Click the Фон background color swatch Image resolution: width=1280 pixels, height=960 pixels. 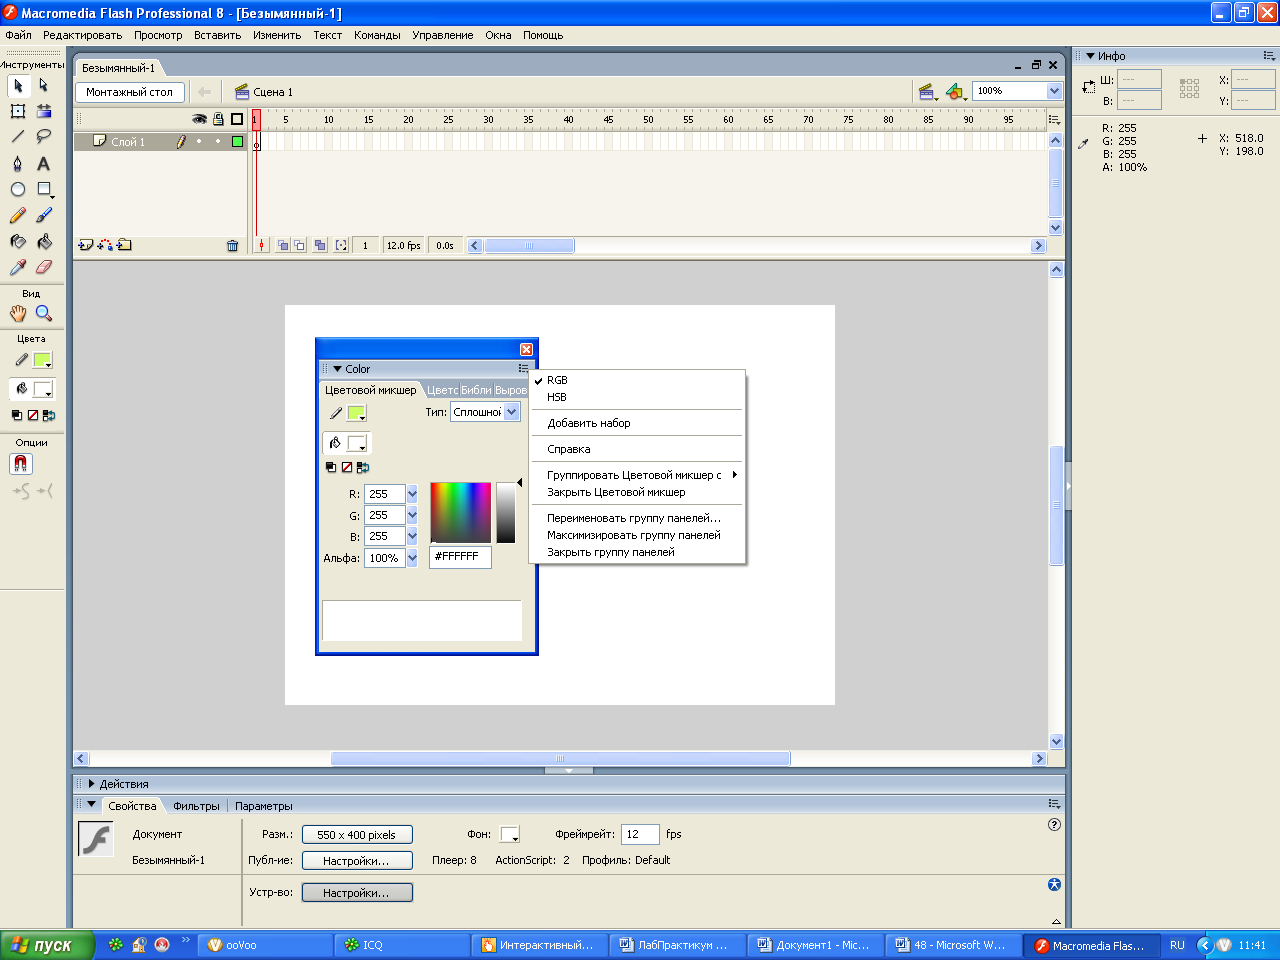coord(510,834)
